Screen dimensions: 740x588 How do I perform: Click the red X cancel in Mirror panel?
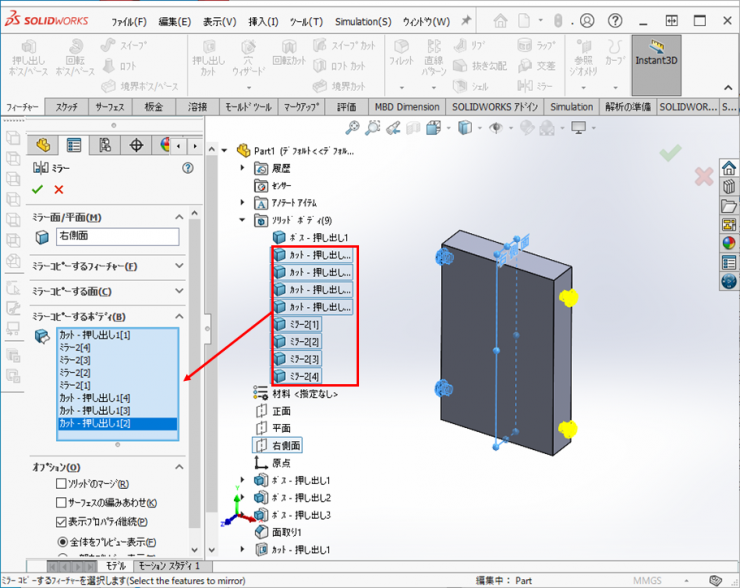59,189
